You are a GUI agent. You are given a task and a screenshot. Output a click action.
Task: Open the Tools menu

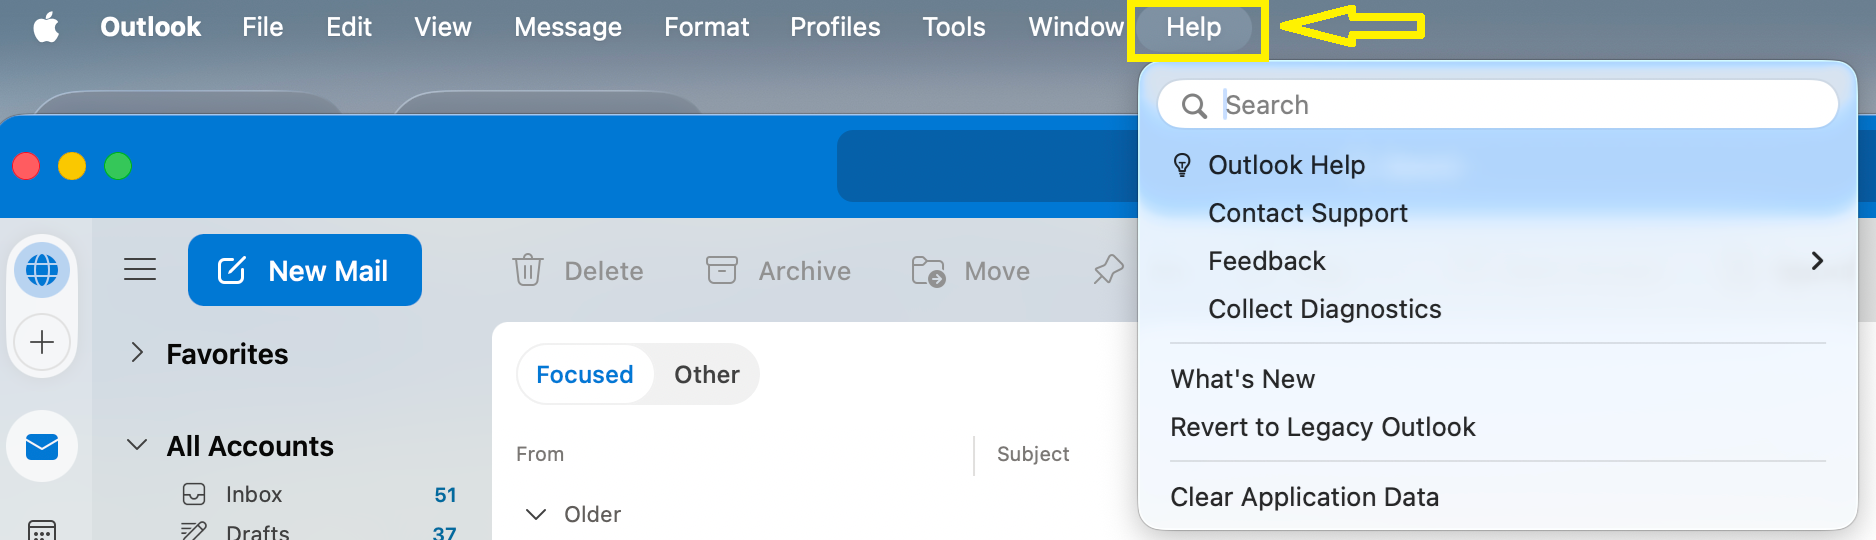click(x=953, y=27)
